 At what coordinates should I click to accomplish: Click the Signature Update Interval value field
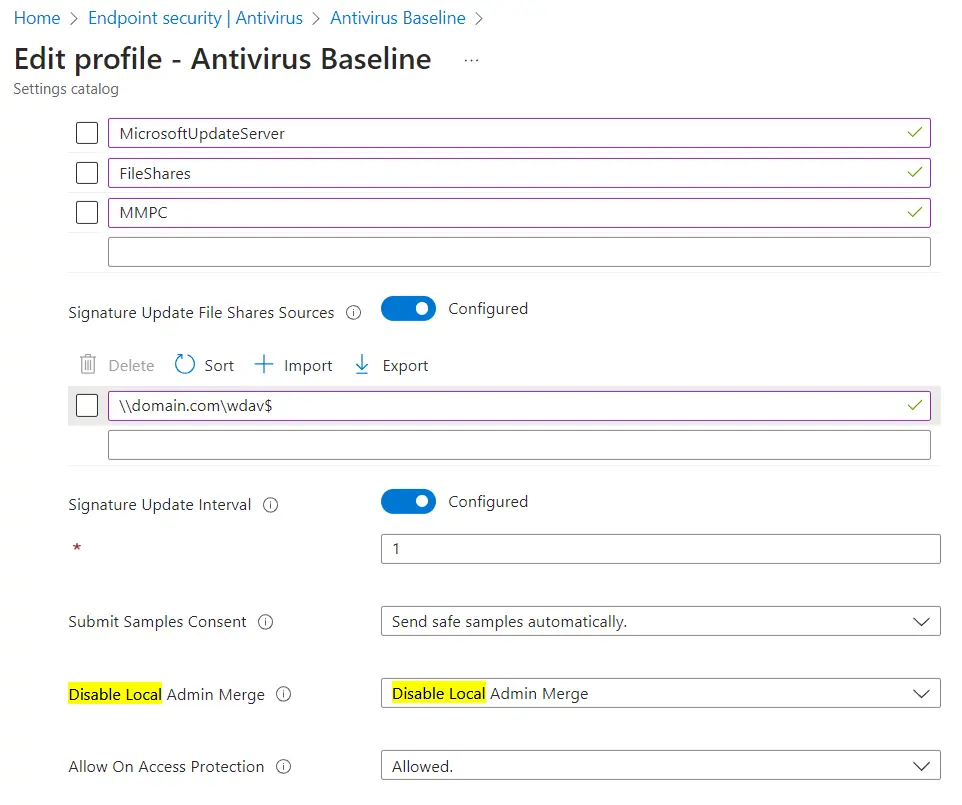pos(660,549)
